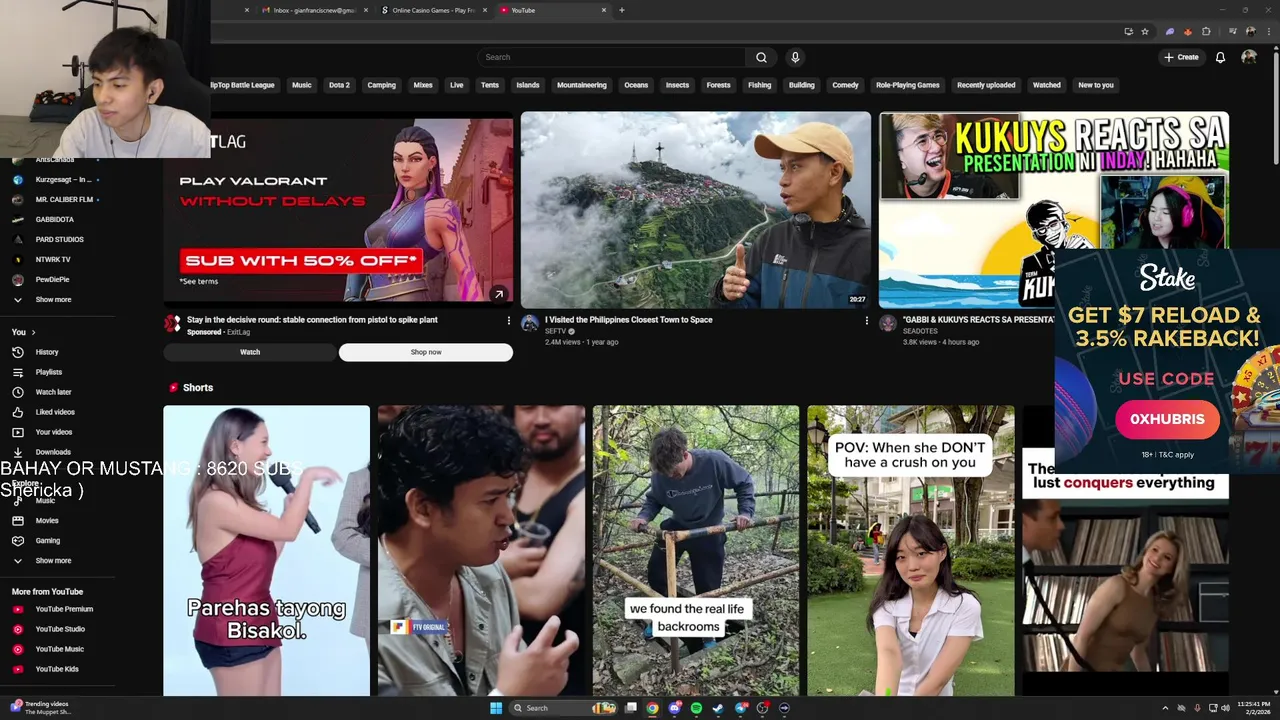Open a new browser tab
The width and height of the screenshot is (1280, 720).
tap(621, 10)
